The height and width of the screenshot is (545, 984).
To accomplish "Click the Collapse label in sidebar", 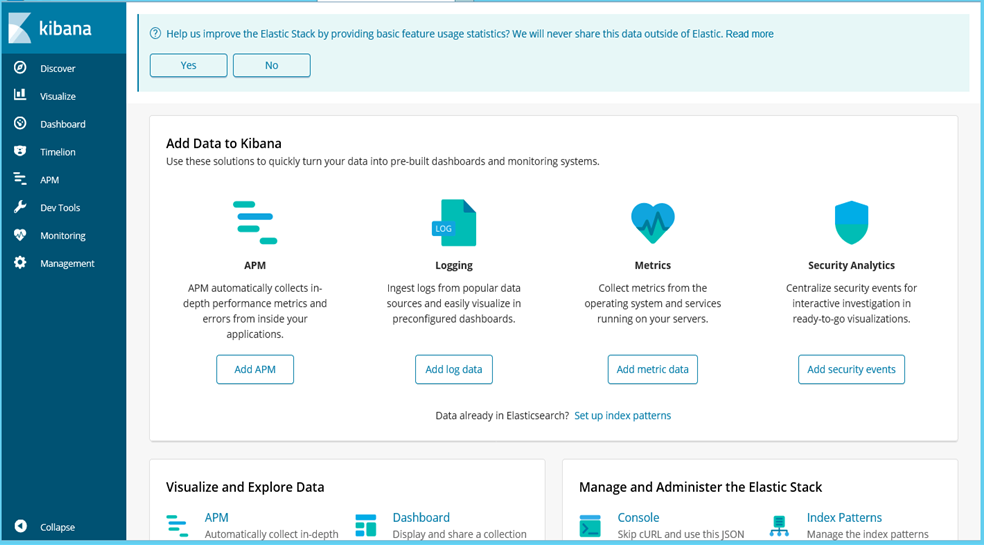I will [x=58, y=527].
